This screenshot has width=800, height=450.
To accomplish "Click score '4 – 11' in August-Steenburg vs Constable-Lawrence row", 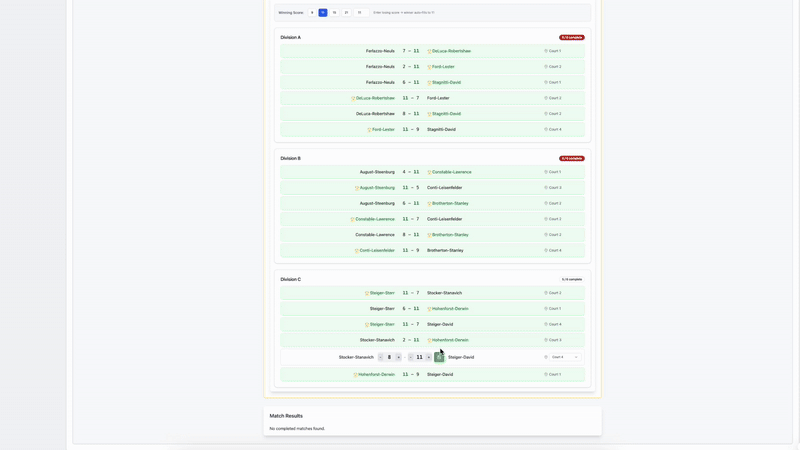I will (411, 172).
